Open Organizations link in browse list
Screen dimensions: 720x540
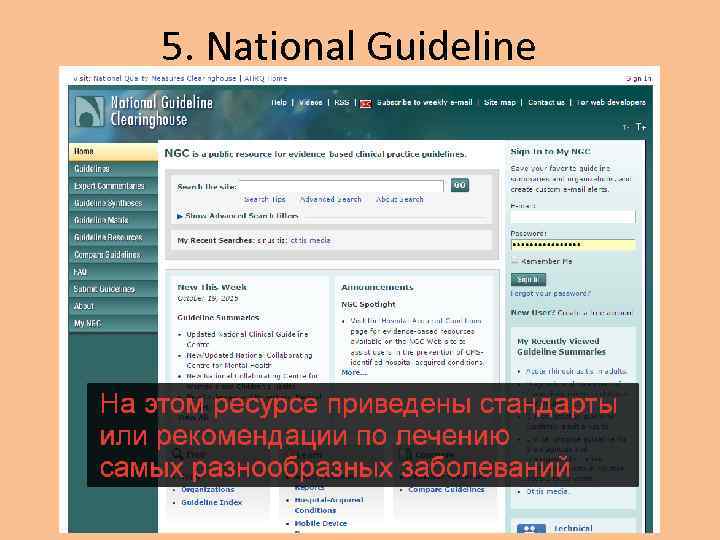click(x=208, y=489)
